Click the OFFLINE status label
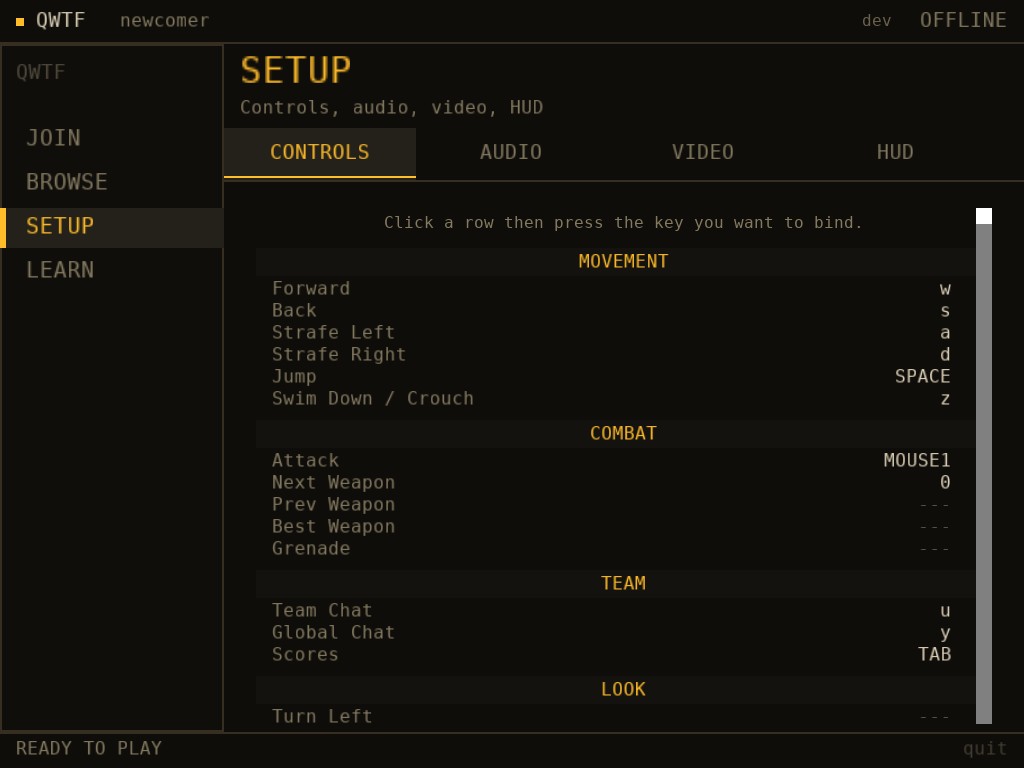Image resolution: width=1024 pixels, height=768 pixels. click(963, 20)
